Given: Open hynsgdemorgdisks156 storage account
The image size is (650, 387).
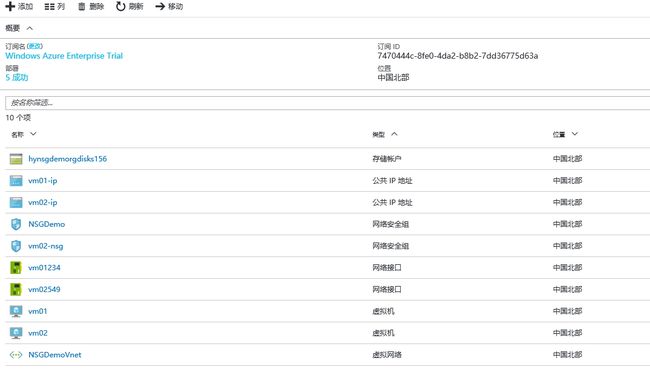Looking at the screenshot, I should click(x=68, y=159).
